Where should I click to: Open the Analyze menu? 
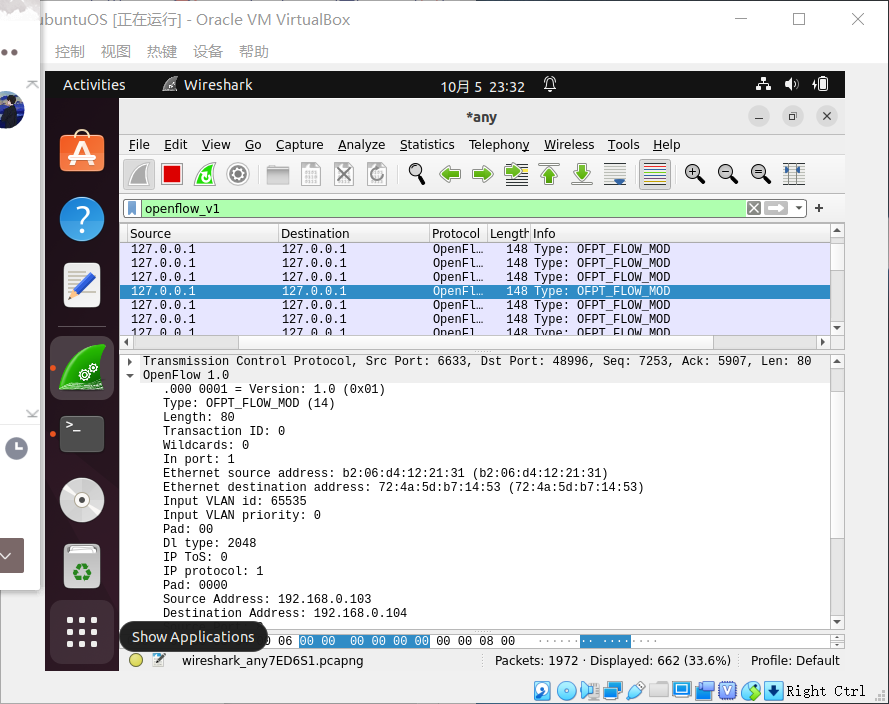pos(361,145)
